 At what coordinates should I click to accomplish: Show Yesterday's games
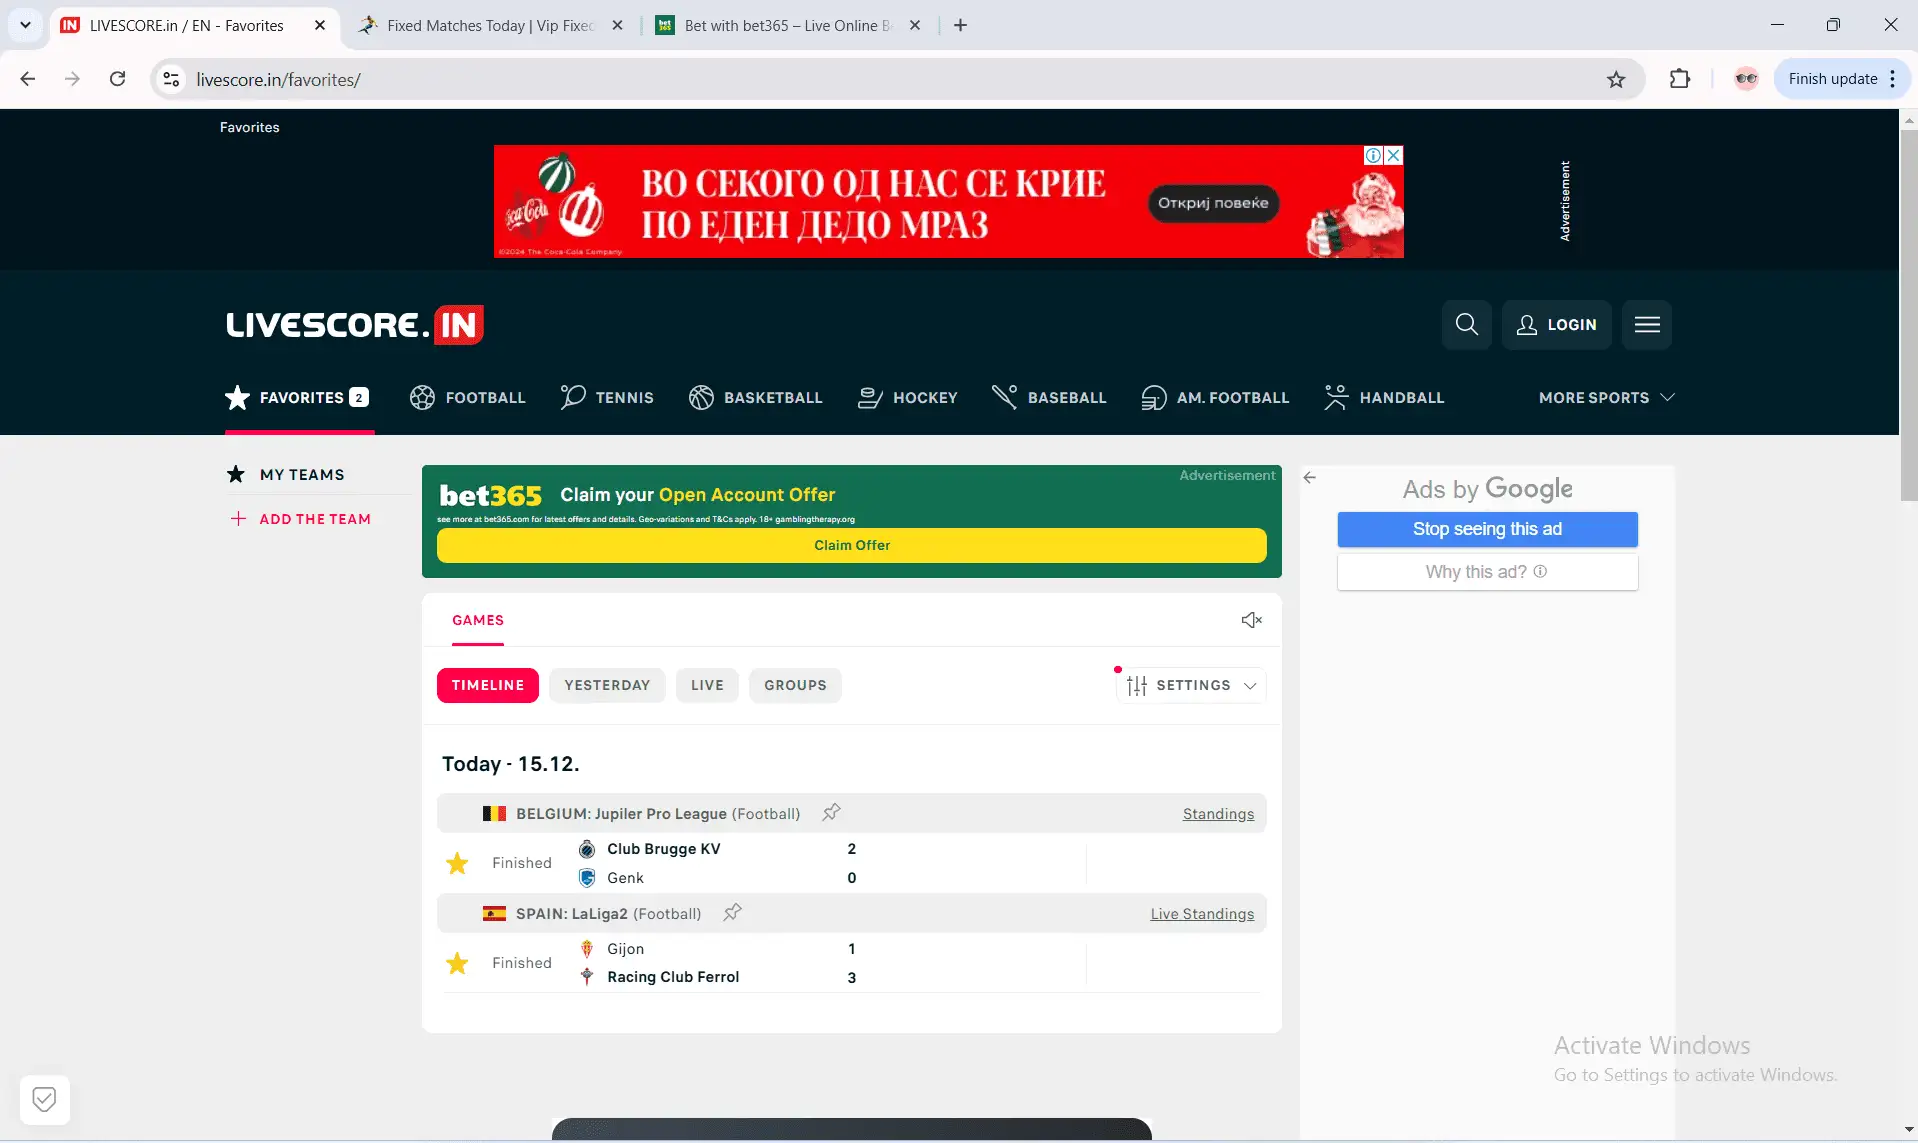607,685
